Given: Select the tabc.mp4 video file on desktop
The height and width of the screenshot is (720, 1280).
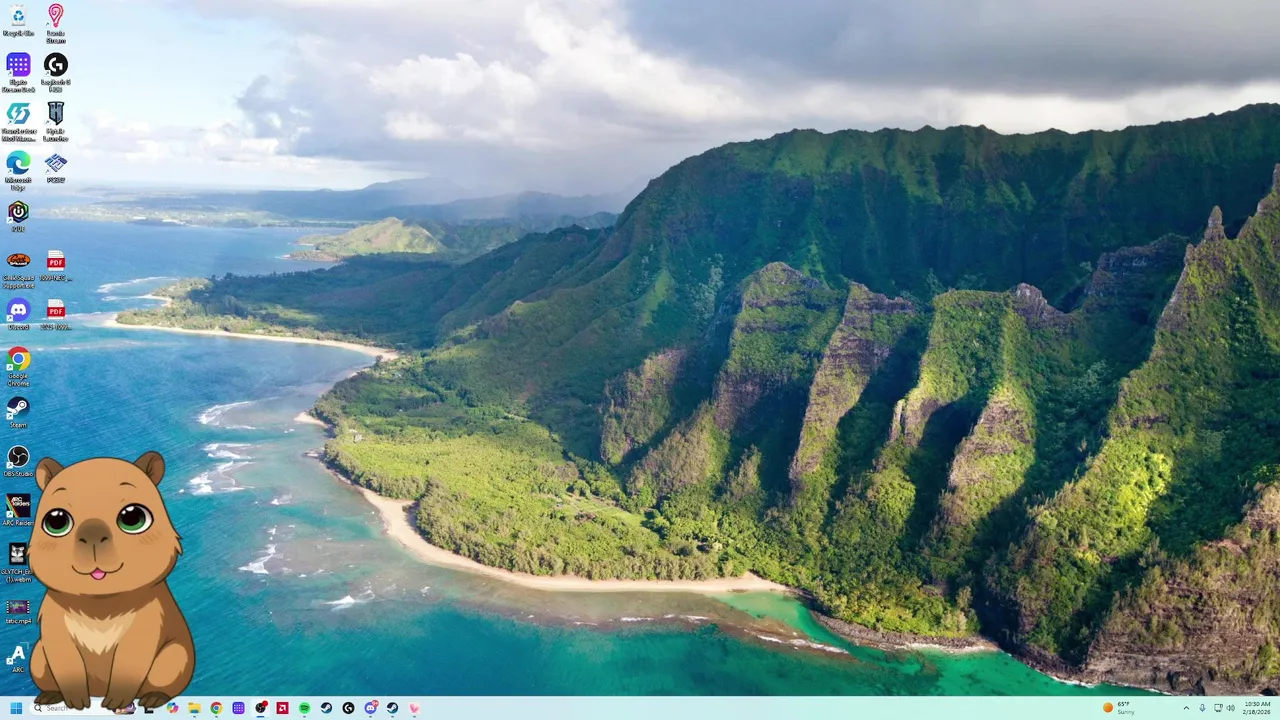Looking at the screenshot, I should (x=18, y=611).
